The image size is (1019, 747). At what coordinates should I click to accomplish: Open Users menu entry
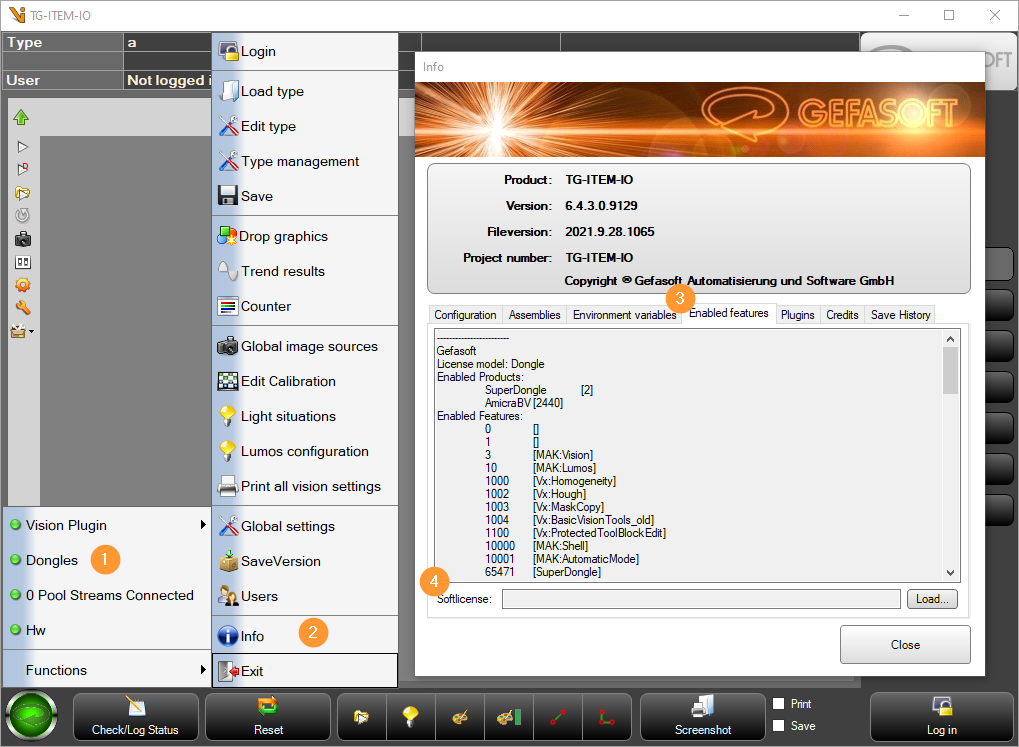pyautogui.click(x=305, y=596)
